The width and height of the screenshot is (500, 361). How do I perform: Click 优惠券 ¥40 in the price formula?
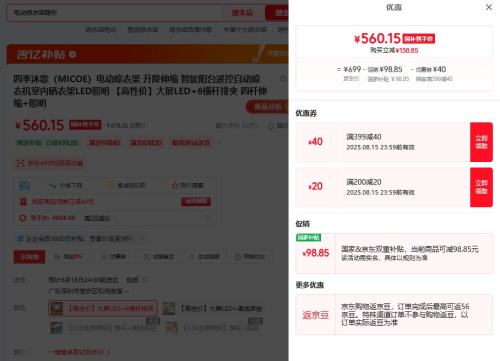(431, 69)
